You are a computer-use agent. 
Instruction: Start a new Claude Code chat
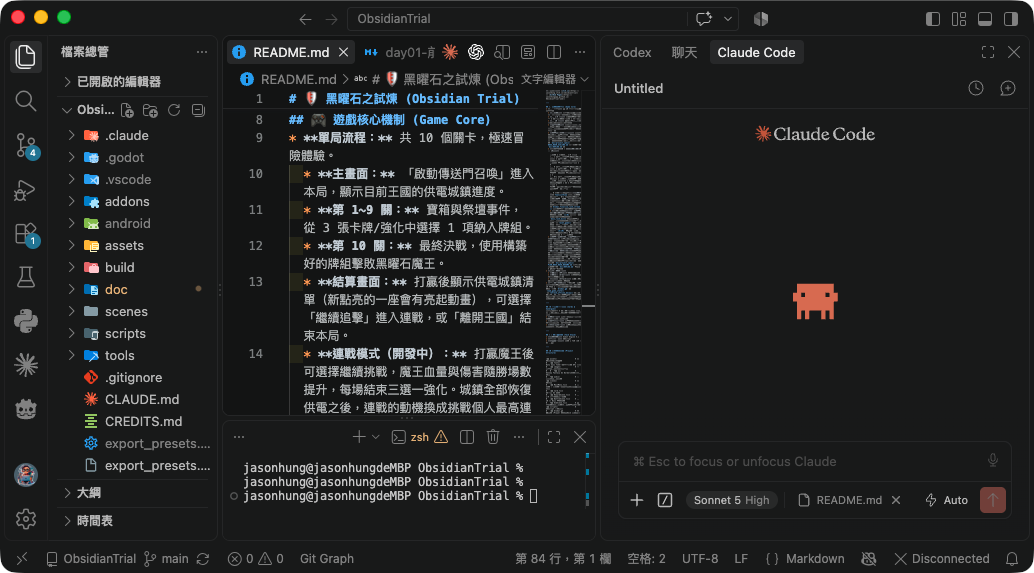(1008, 88)
